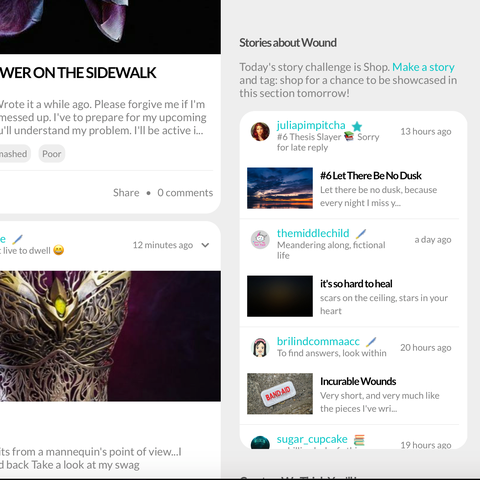This screenshot has width=480, height=480.
Task: Open brilindcommaacc's avatar picture
Action: coord(260,347)
